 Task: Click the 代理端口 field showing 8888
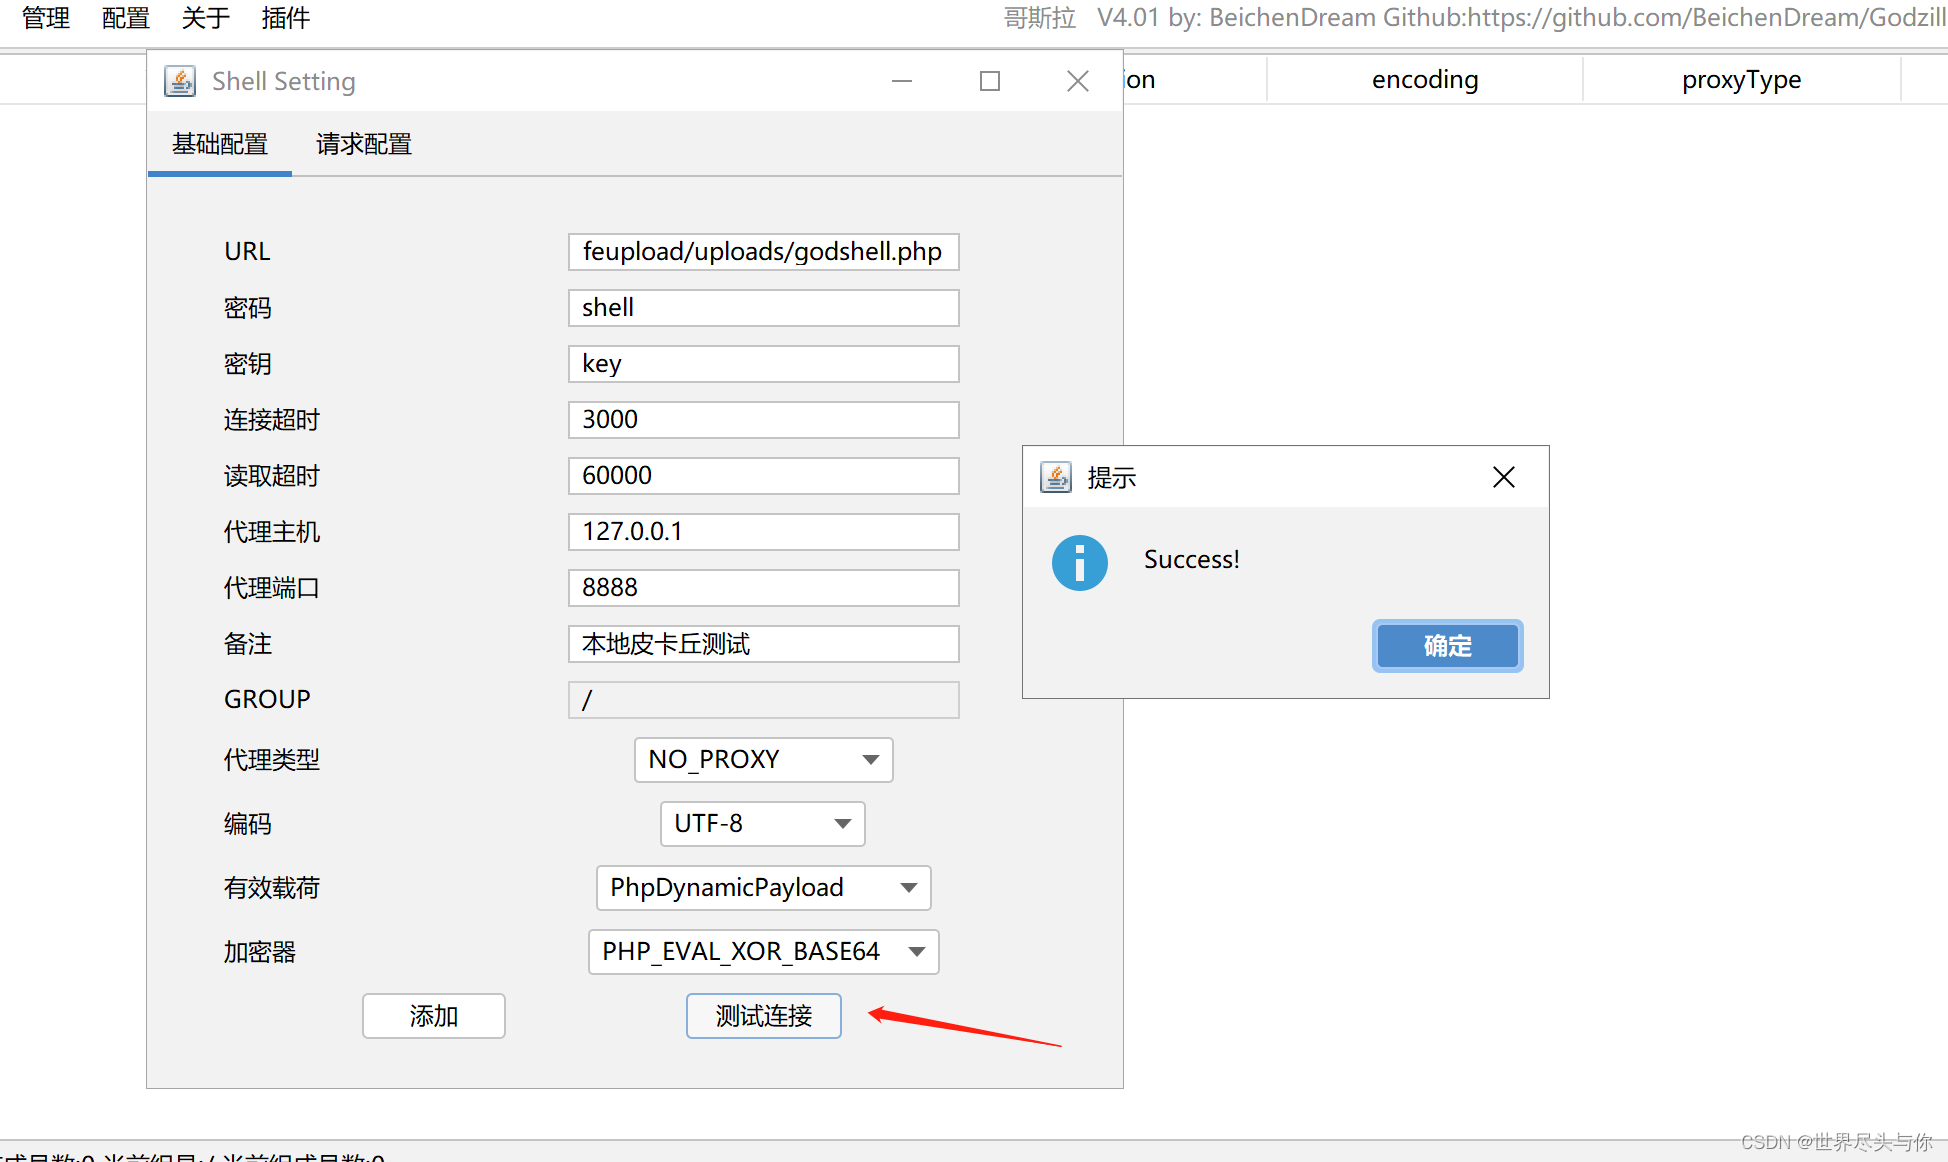coord(764,588)
